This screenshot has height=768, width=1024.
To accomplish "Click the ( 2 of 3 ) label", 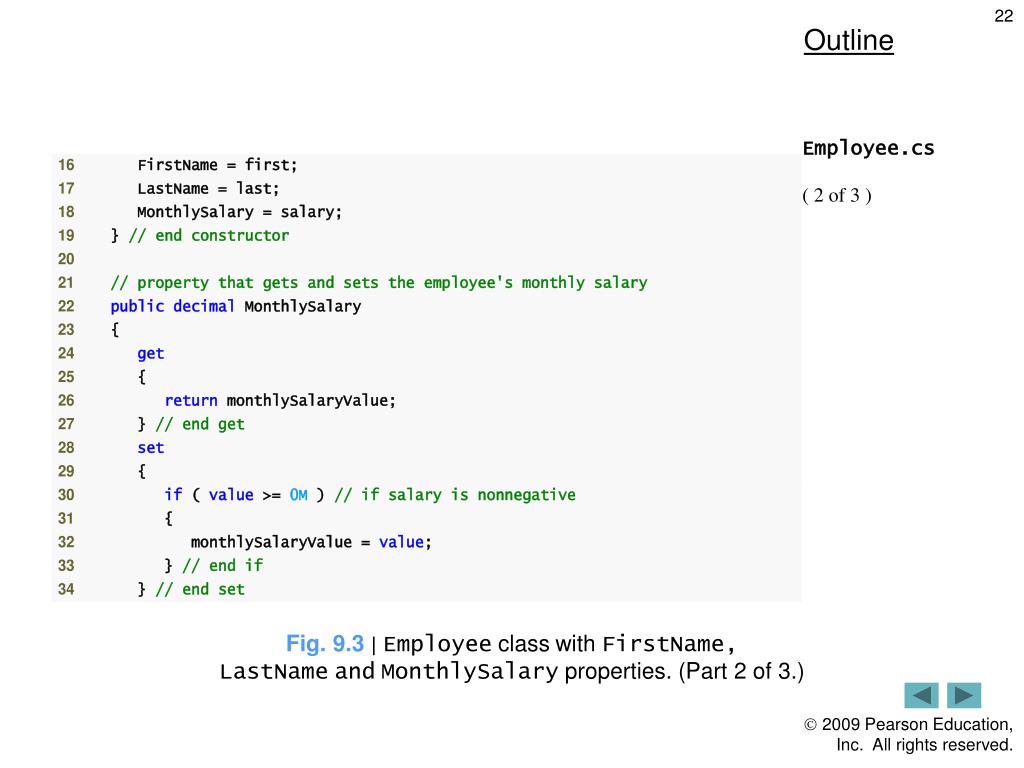I will (x=837, y=195).
